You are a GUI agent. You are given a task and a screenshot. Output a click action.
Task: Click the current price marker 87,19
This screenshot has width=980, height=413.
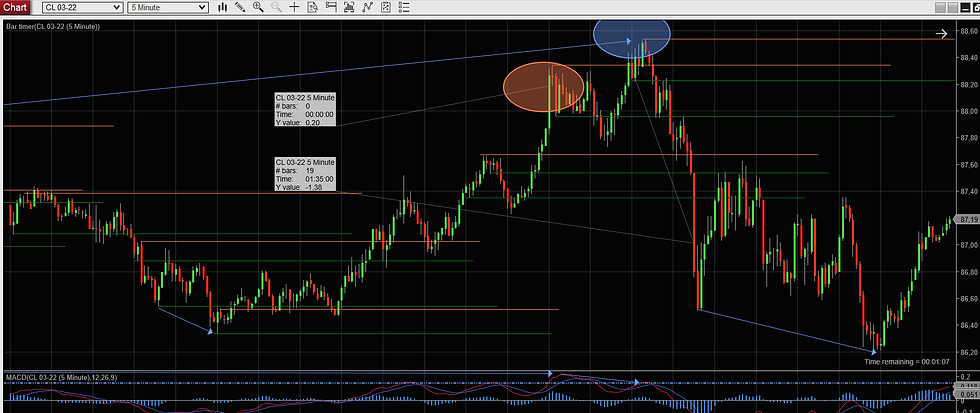968,219
